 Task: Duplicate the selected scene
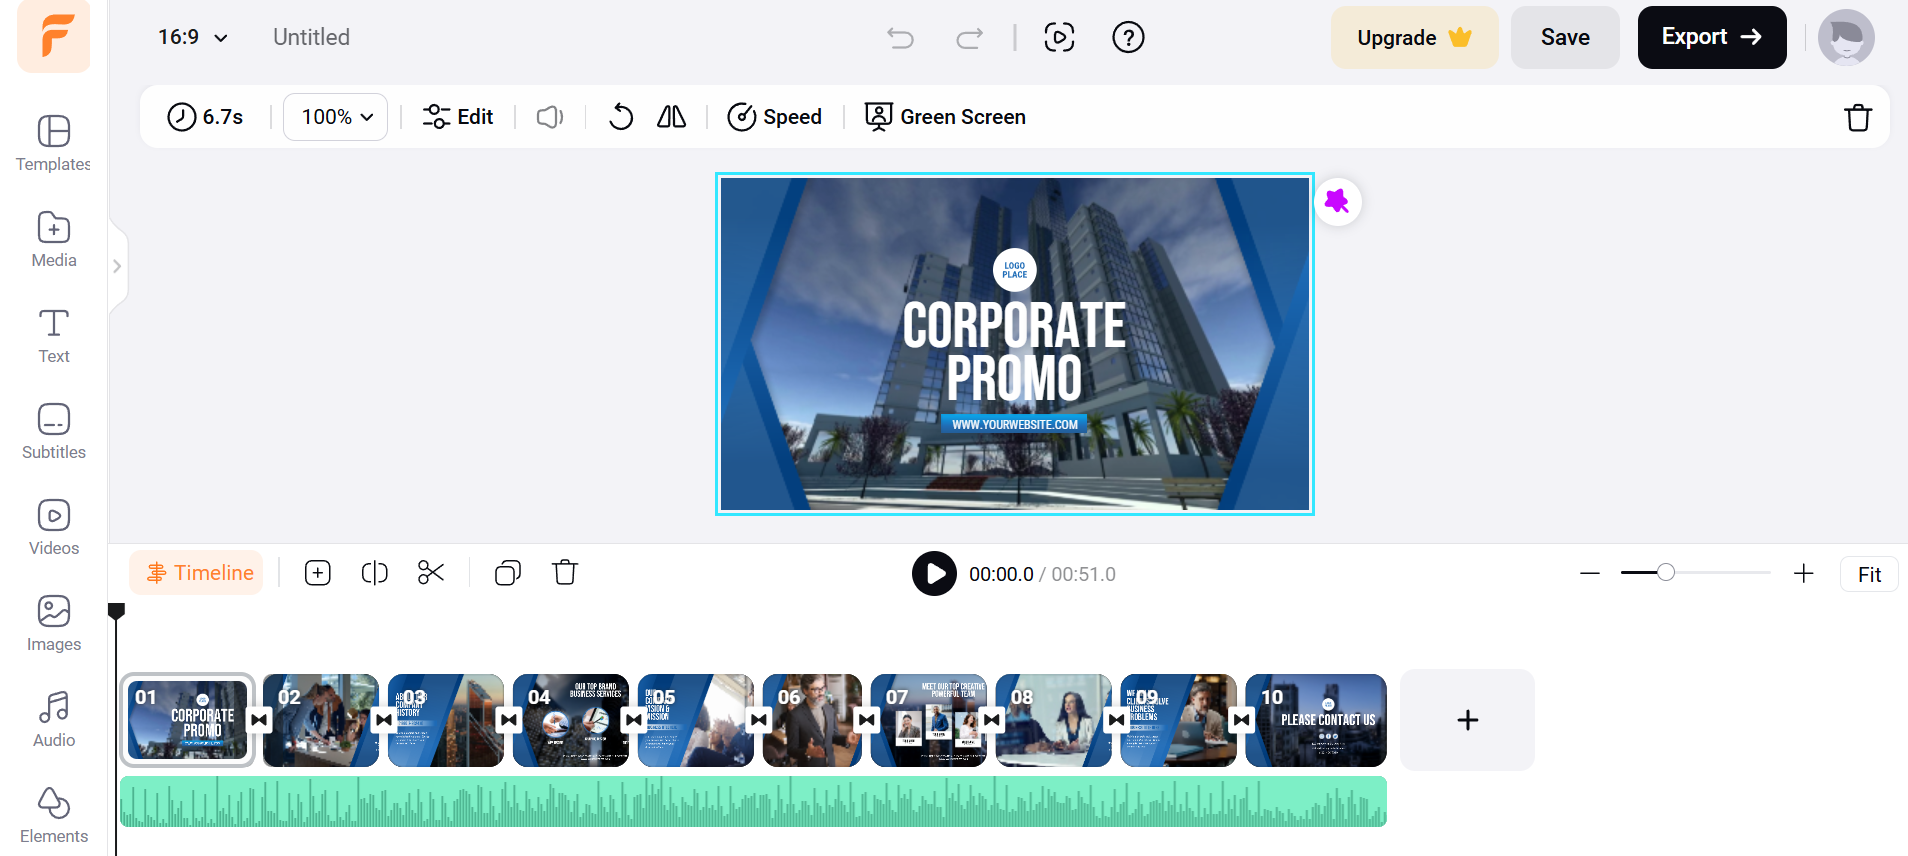click(508, 573)
